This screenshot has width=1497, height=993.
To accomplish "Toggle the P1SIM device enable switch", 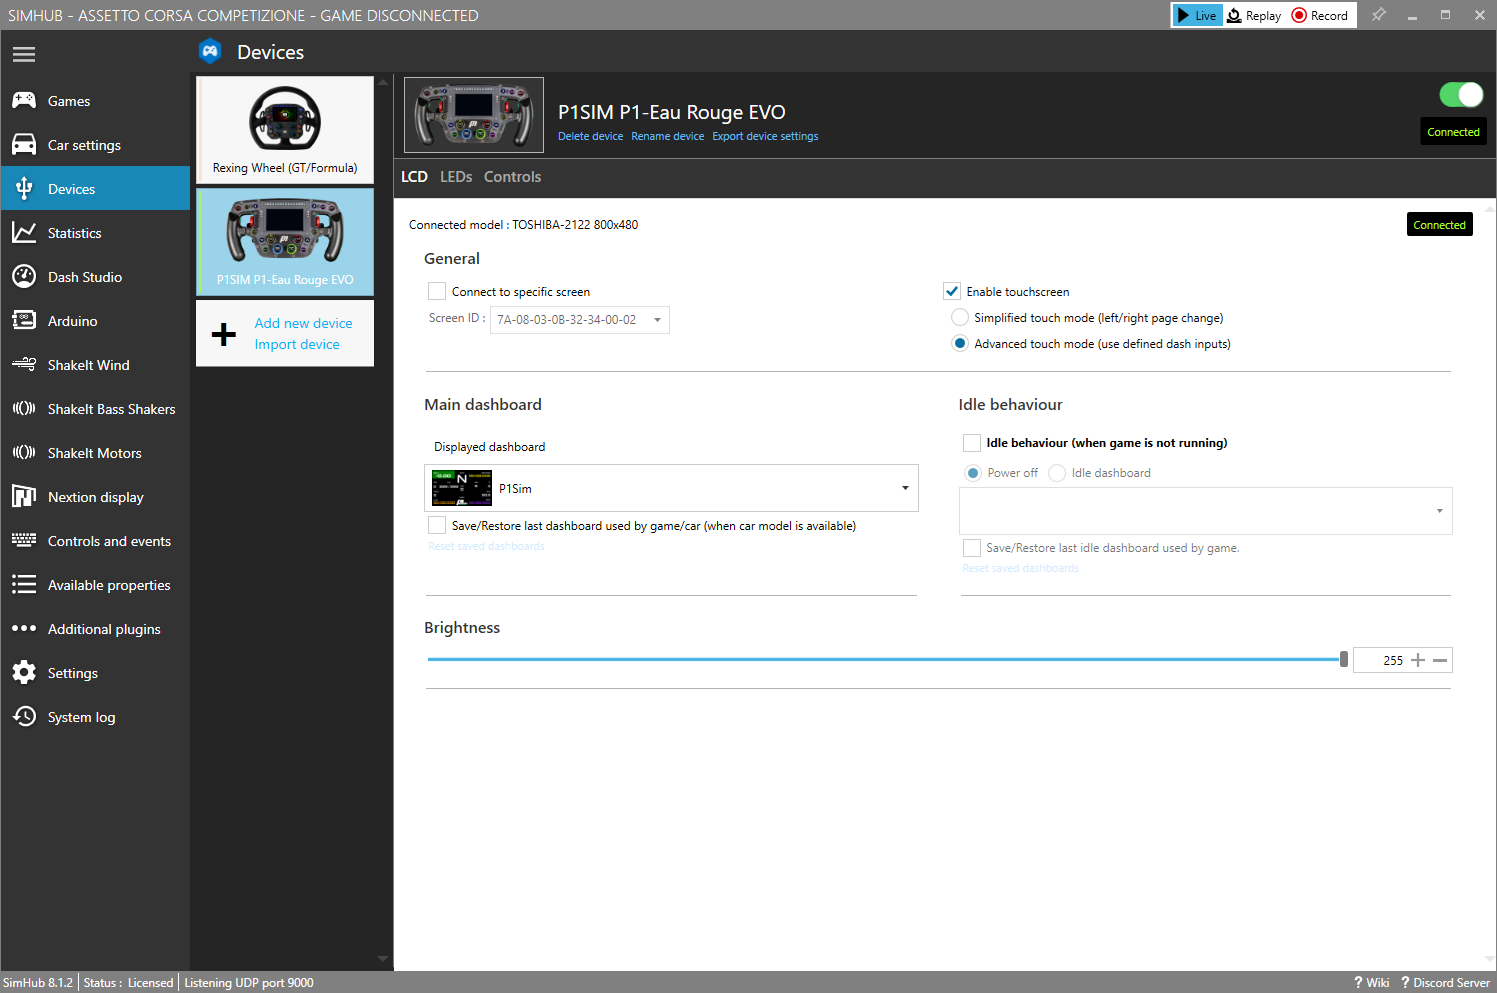I will [1461, 95].
